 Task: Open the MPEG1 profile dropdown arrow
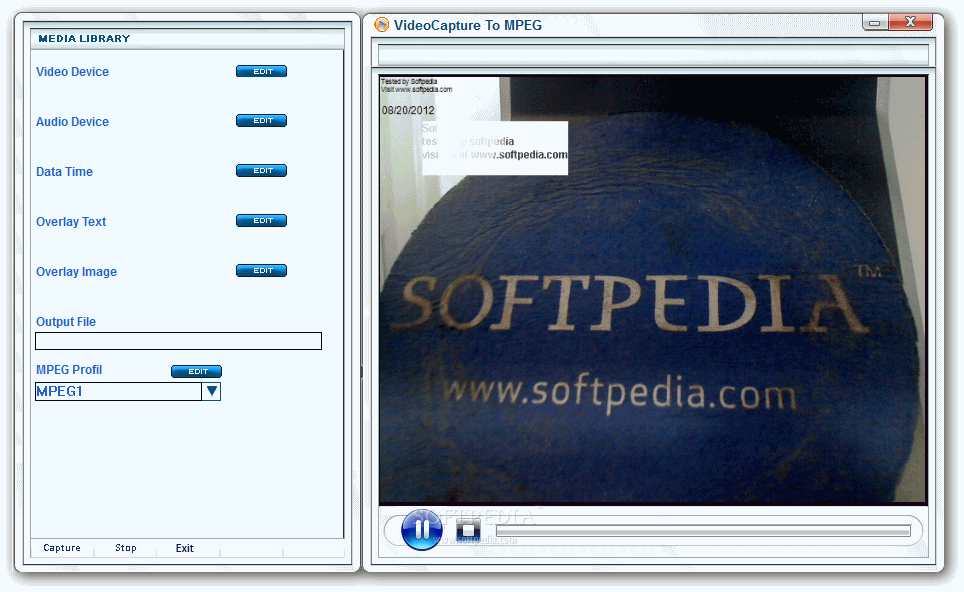click(x=211, y=391)
